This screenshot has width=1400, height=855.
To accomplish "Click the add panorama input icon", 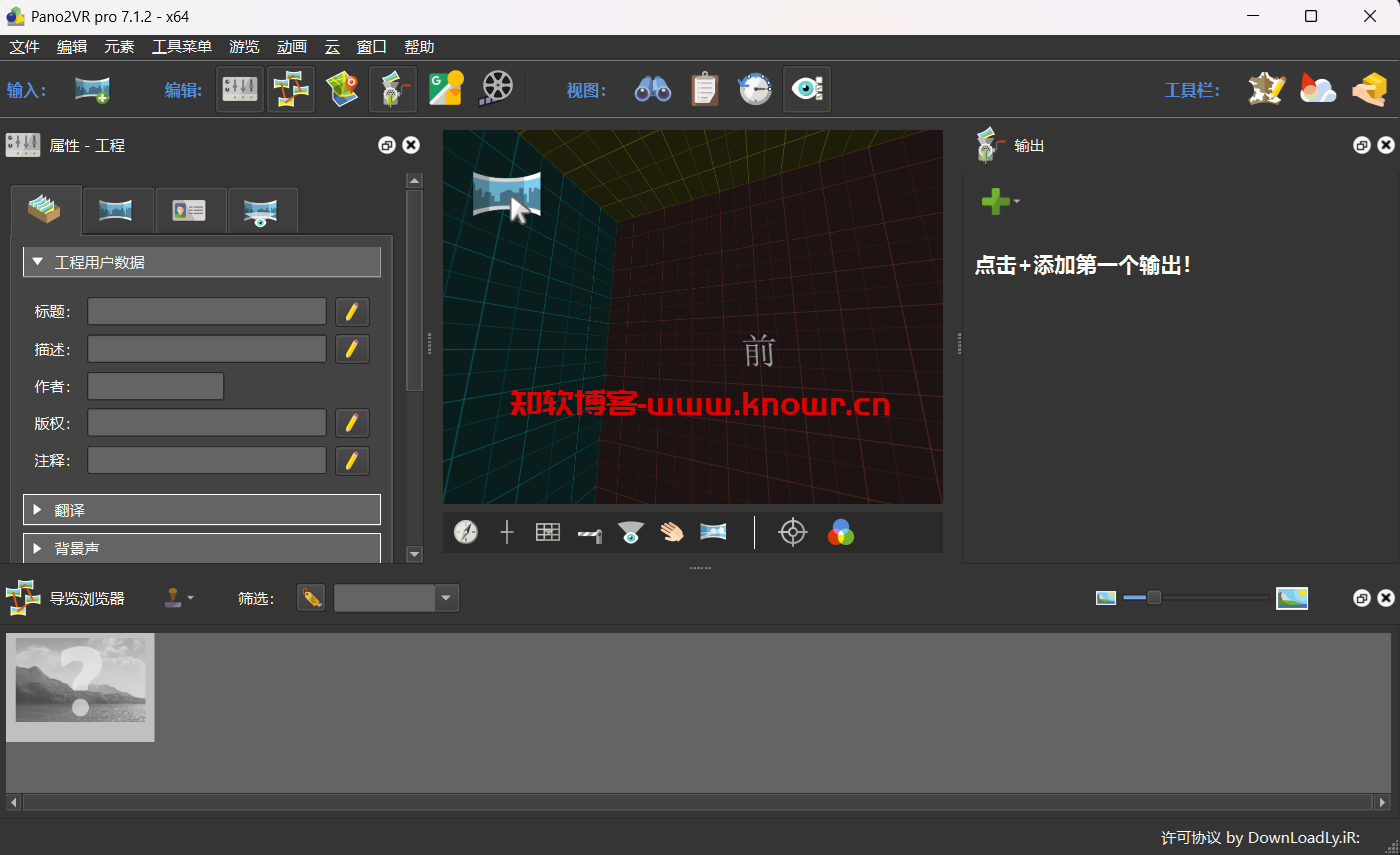I will [92, 90].
